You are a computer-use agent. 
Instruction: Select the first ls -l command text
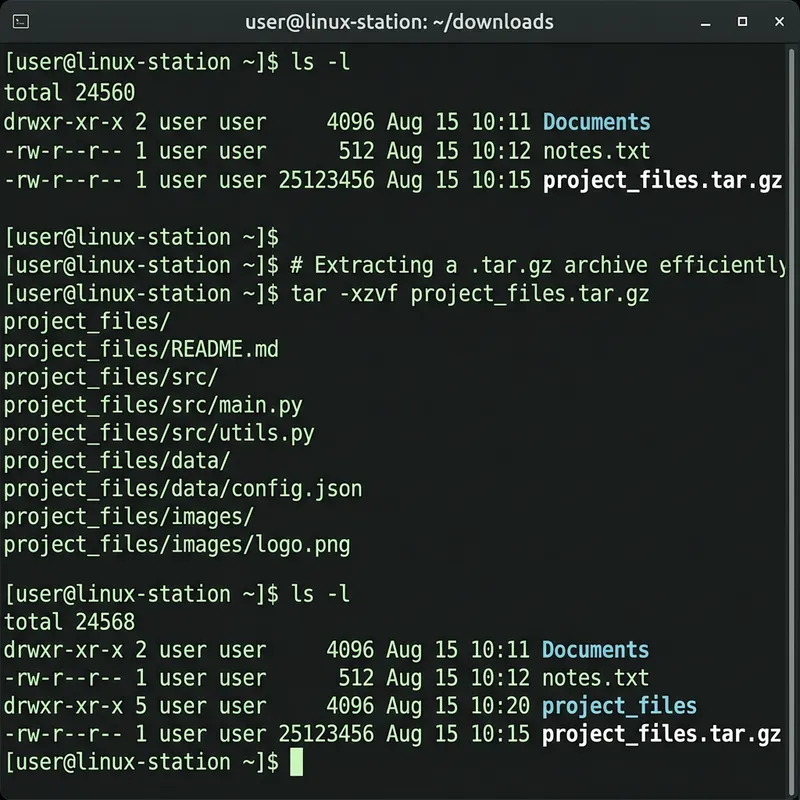tap(322, 61)
